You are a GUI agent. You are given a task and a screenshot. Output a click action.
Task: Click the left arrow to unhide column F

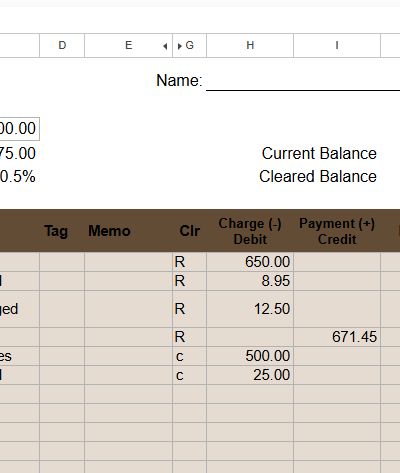tap(165, 46)
